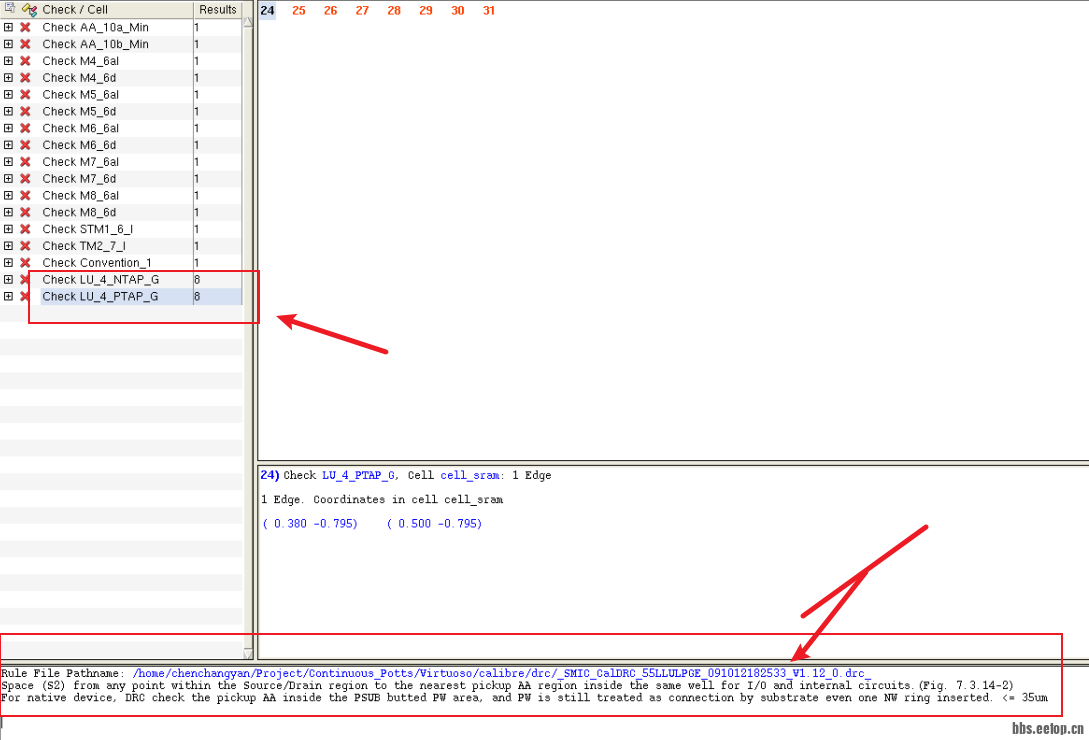Click red X icon of M8_6d
Image resolution: width=1089 pixels, height=740 pixels.
[25, 212]
